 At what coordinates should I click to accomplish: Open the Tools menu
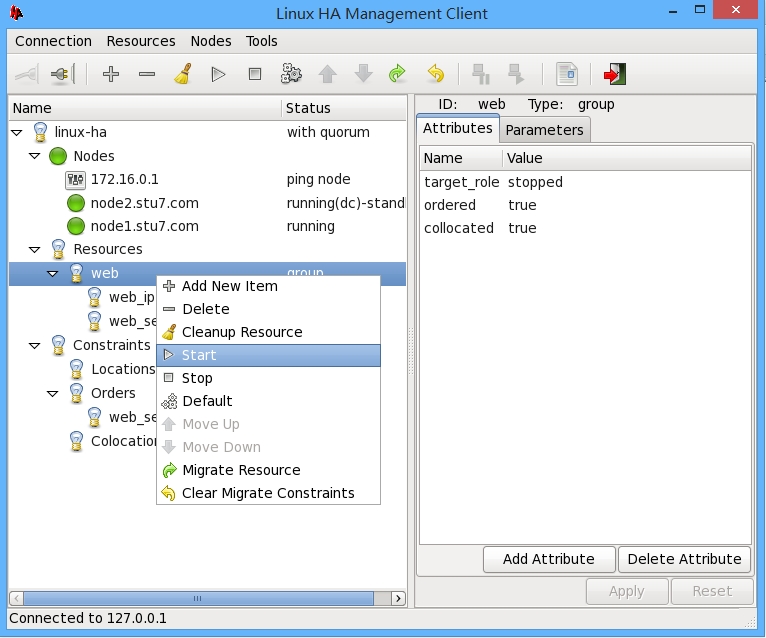pyautogui.click(x=261, y=41)
